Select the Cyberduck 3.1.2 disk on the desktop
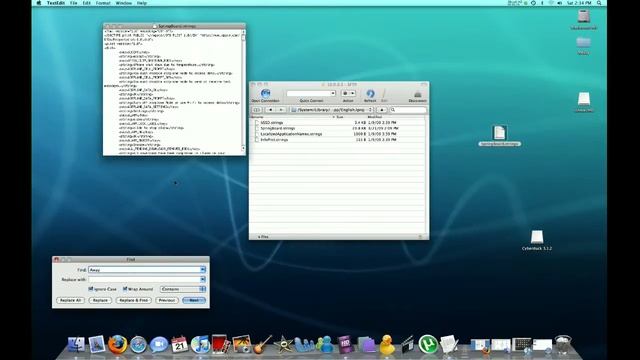The image size is (640, 360). [537, 240]
